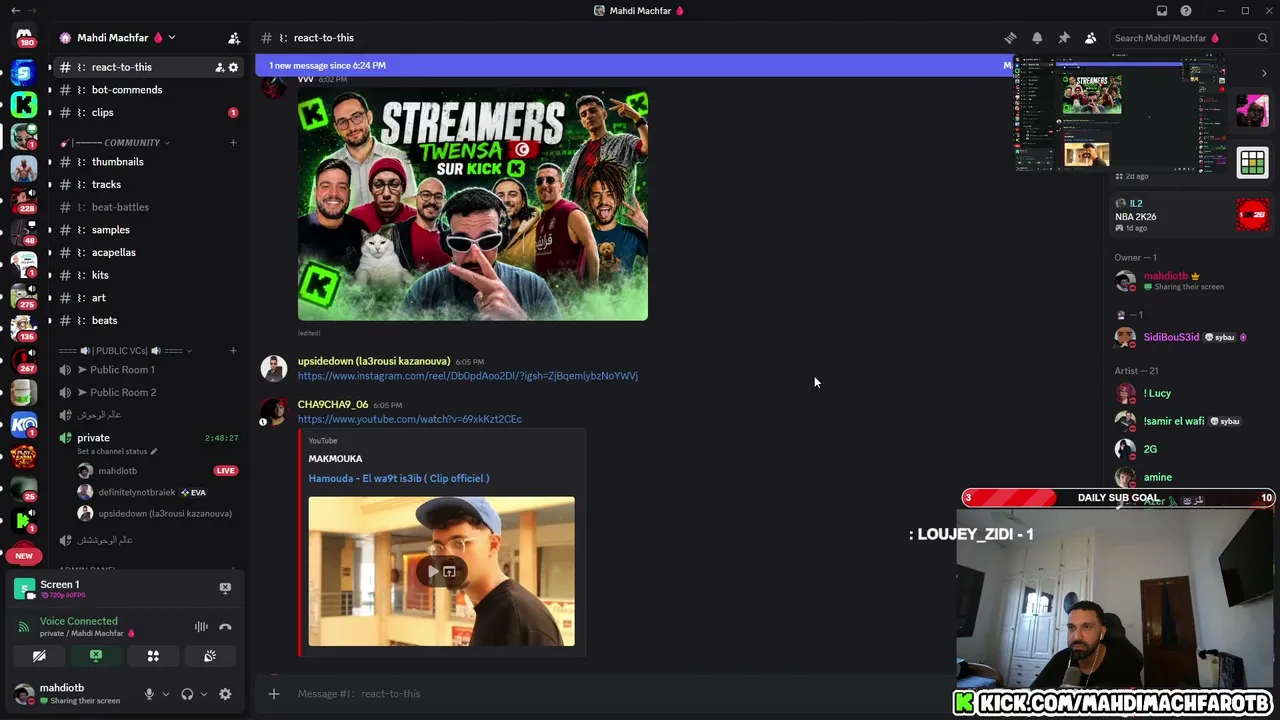Viewport: 1280px width, 720px height.
Task: Open notification settings bell icon
Action: point(1037,38)
